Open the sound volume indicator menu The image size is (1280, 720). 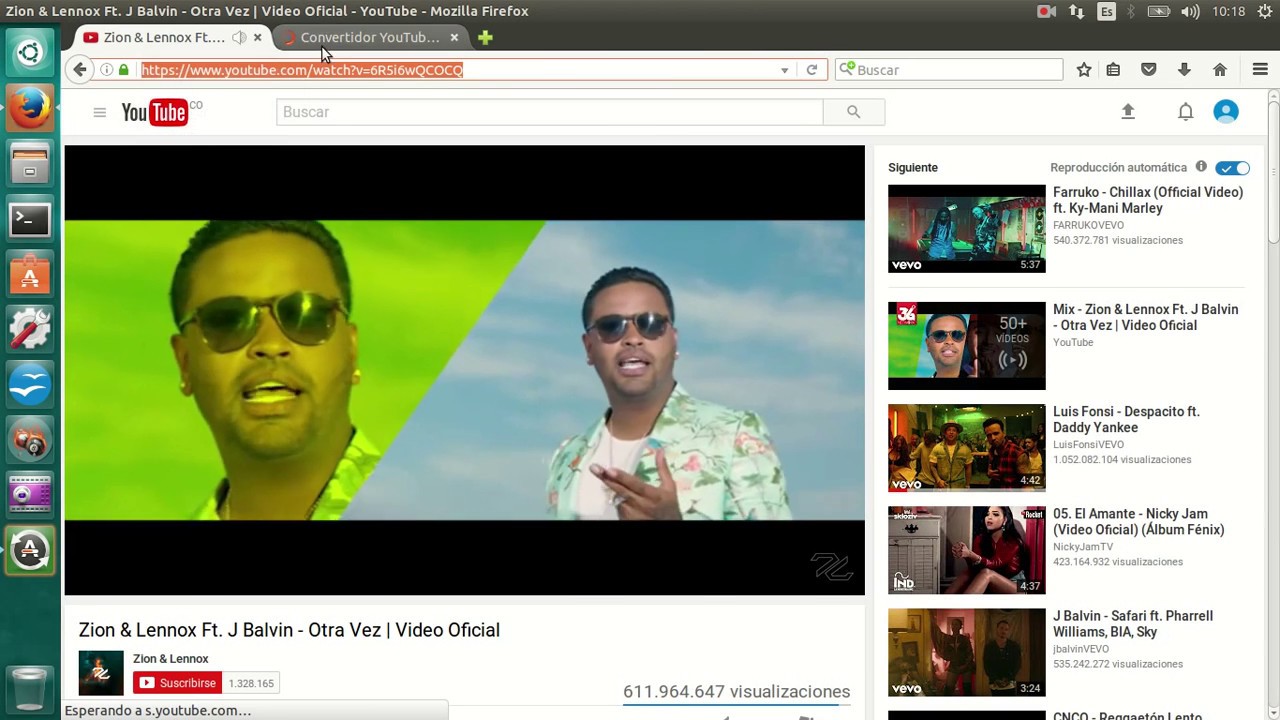click(1190, 12)
